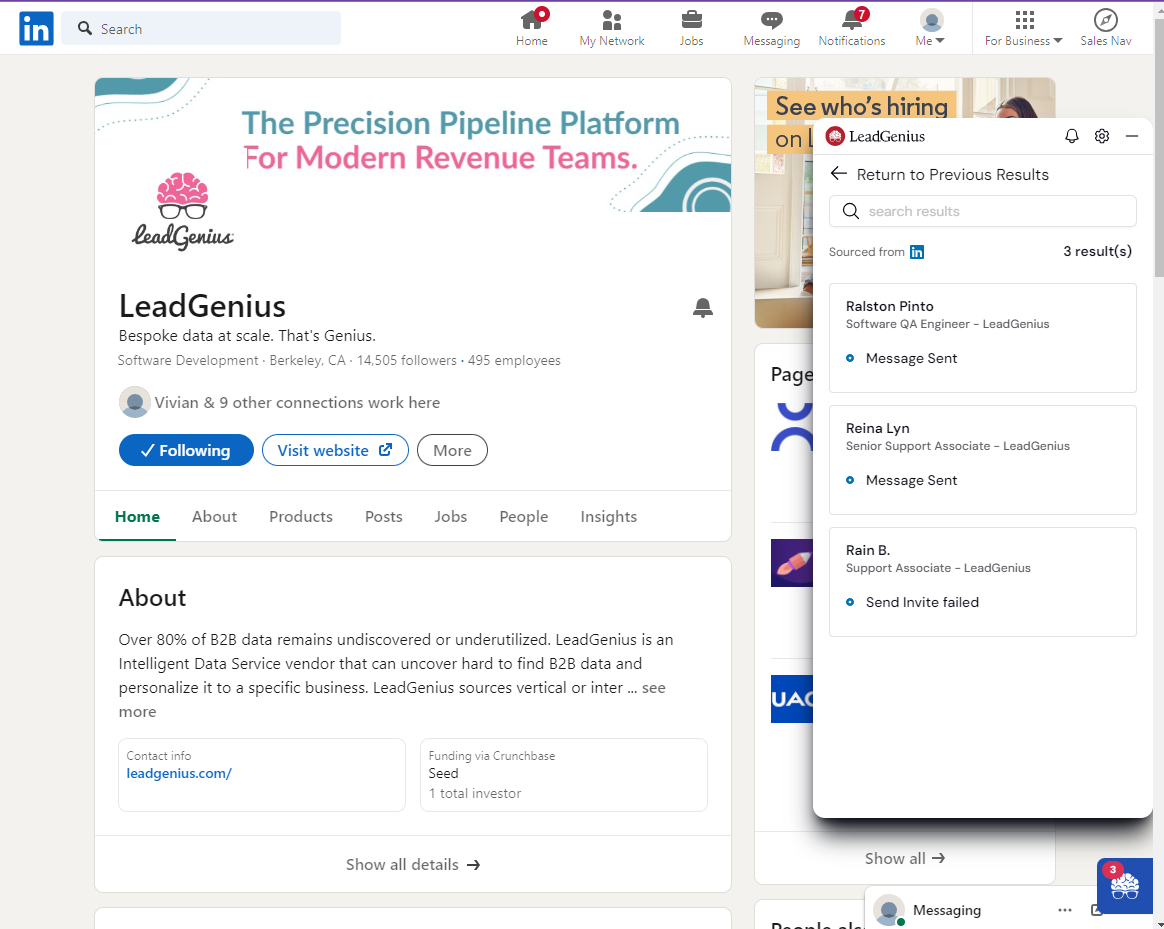Open the LeadGenius panel settings gear
Image resolution: width=1164 pixels, height=929 pixels.
coord(1102,136)
